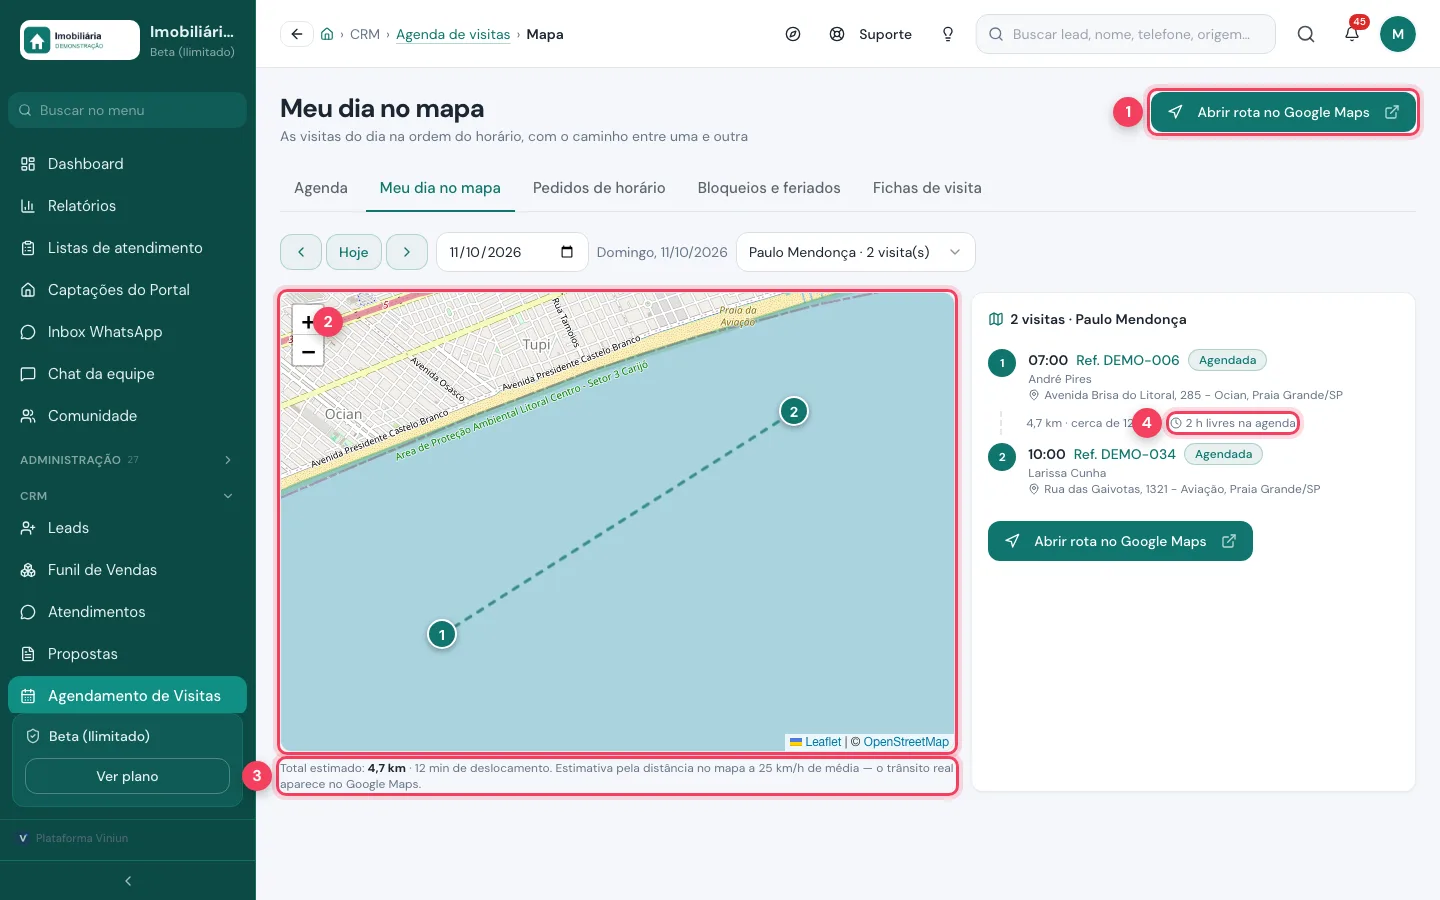Click the date field 11/10/2026

[512, 252]
